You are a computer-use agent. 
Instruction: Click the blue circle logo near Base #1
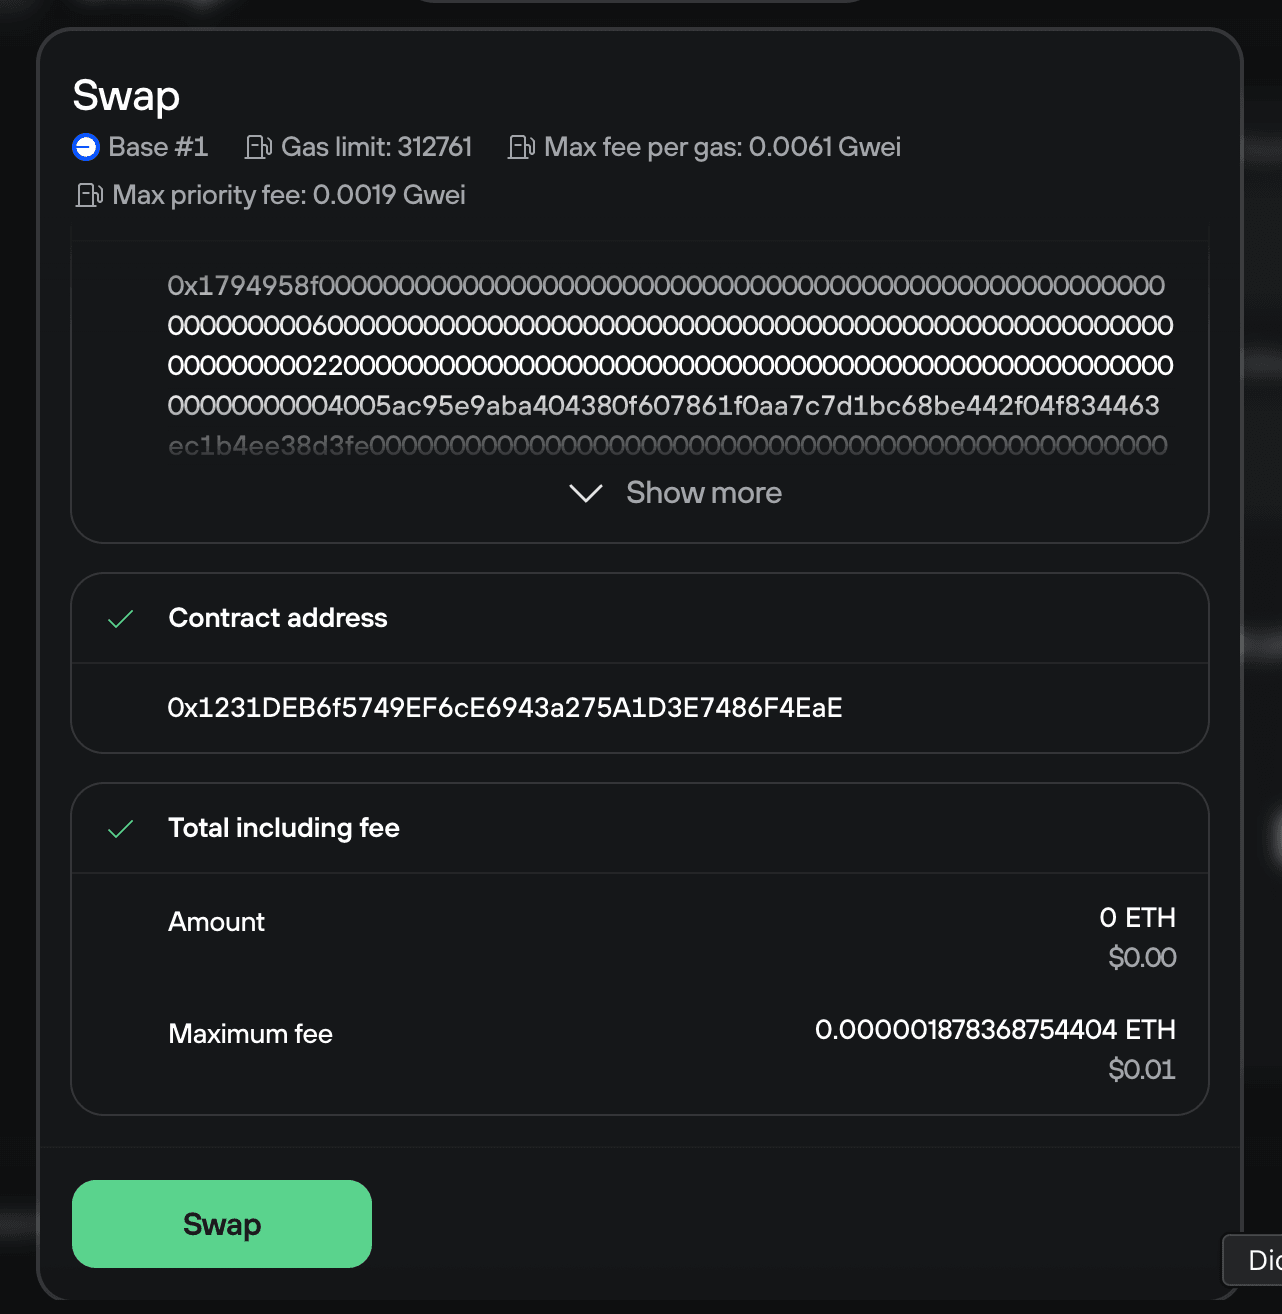coord(86,146)
